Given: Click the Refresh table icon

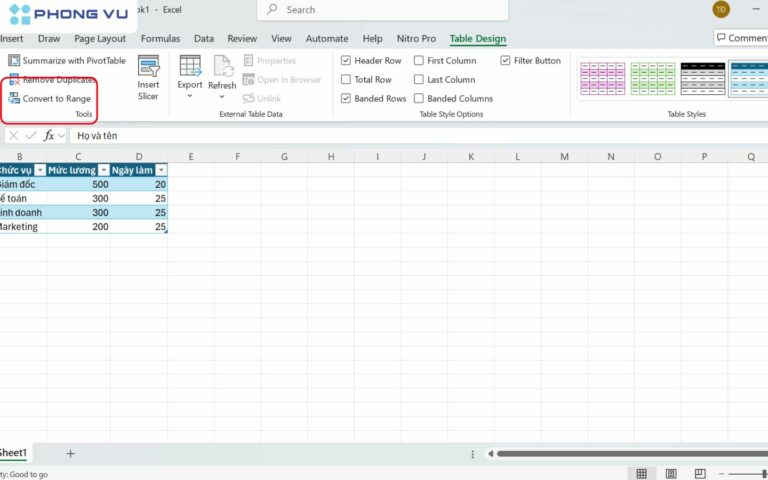Looking at the screenshot, I should tap(222, 66).
